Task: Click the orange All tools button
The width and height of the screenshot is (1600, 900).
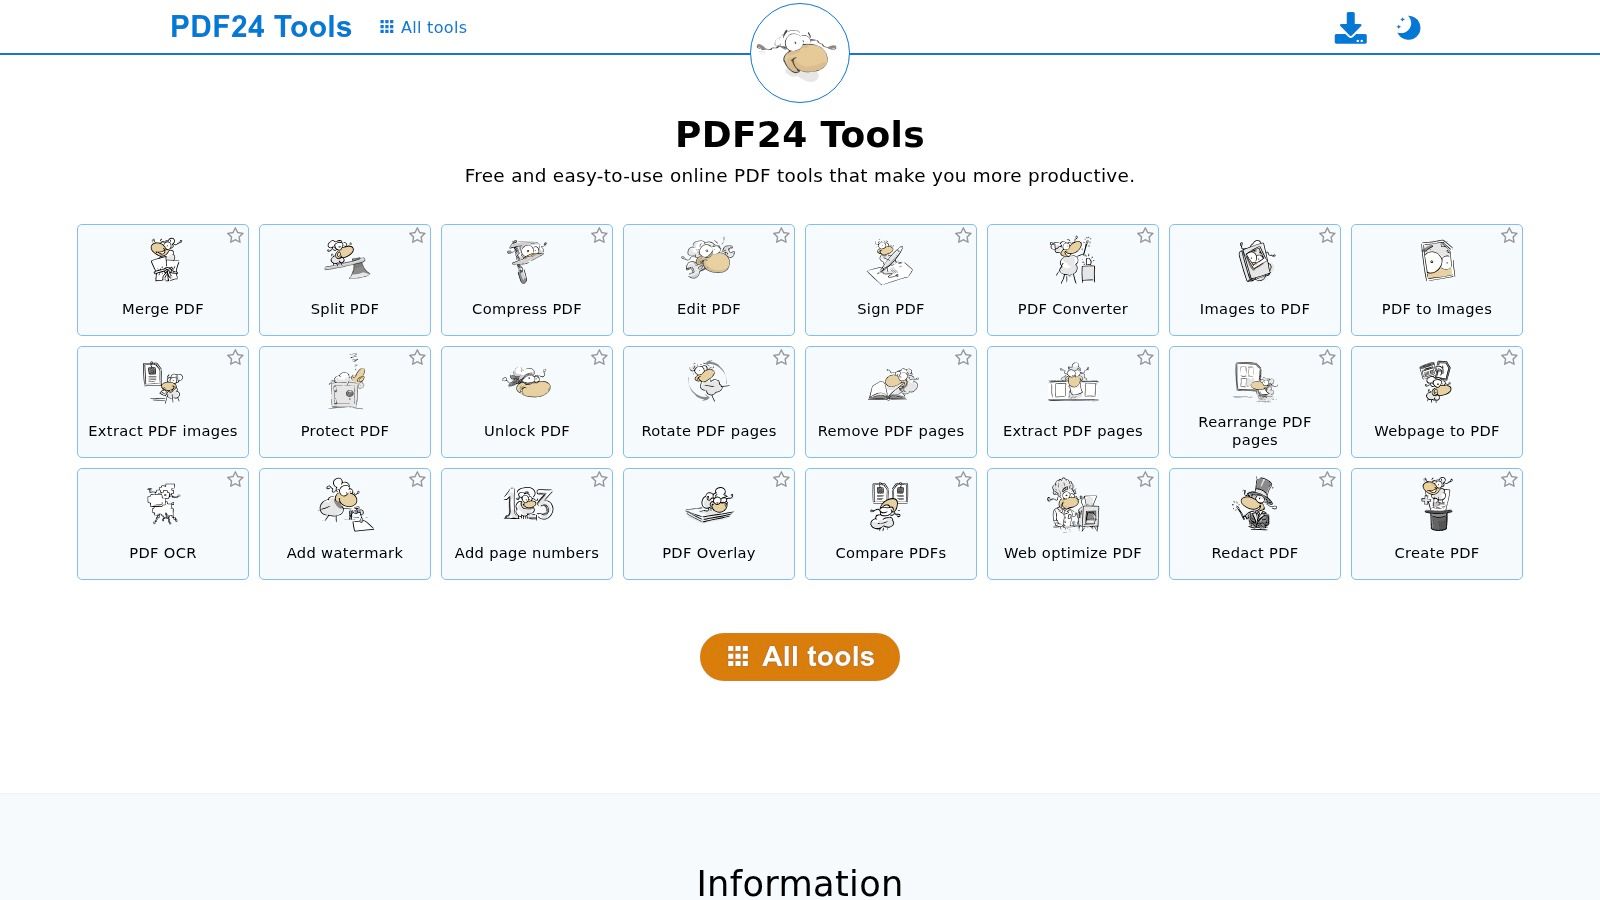Action: pos(800,657)
